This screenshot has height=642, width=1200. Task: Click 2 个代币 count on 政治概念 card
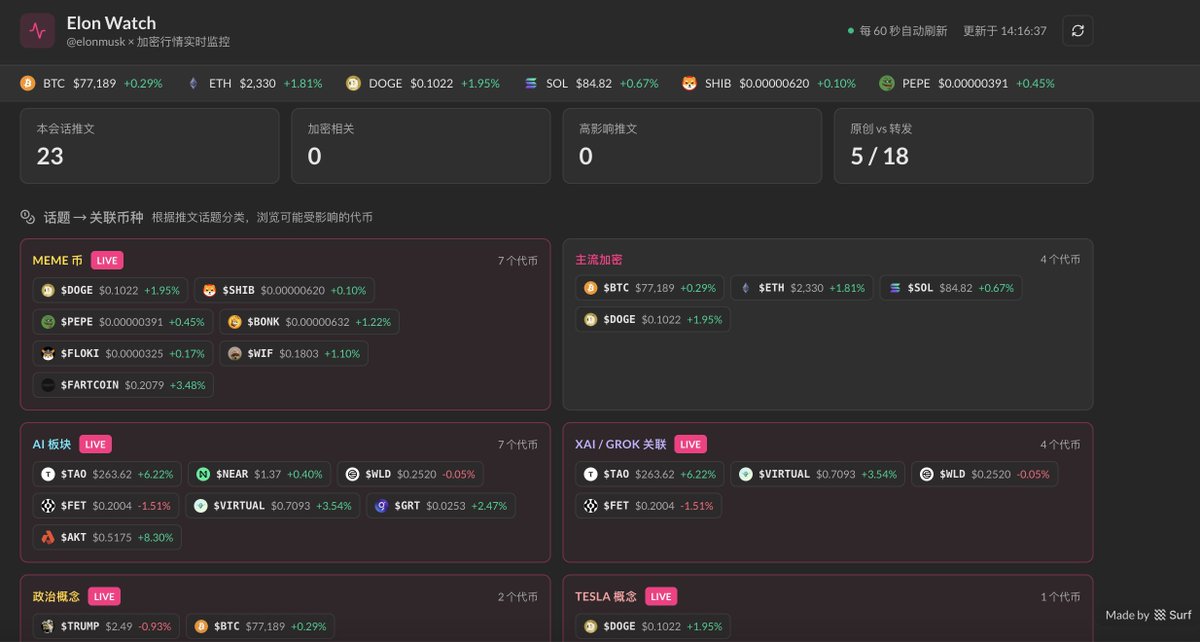point(517,596)
